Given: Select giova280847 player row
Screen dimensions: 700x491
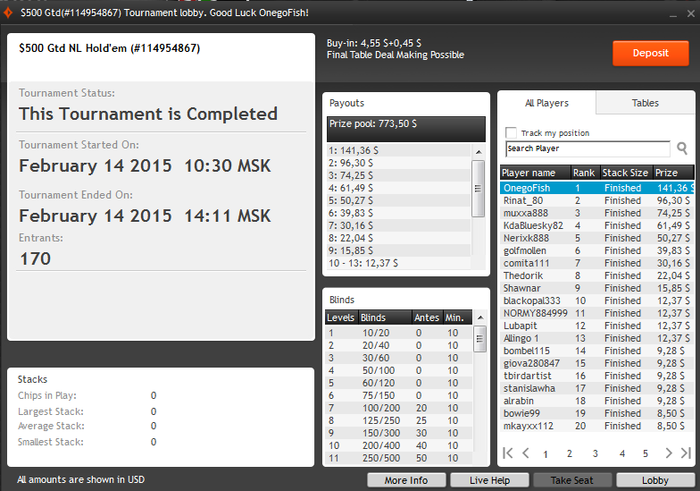Looking at the screenshot, I should tap(597, 363).
